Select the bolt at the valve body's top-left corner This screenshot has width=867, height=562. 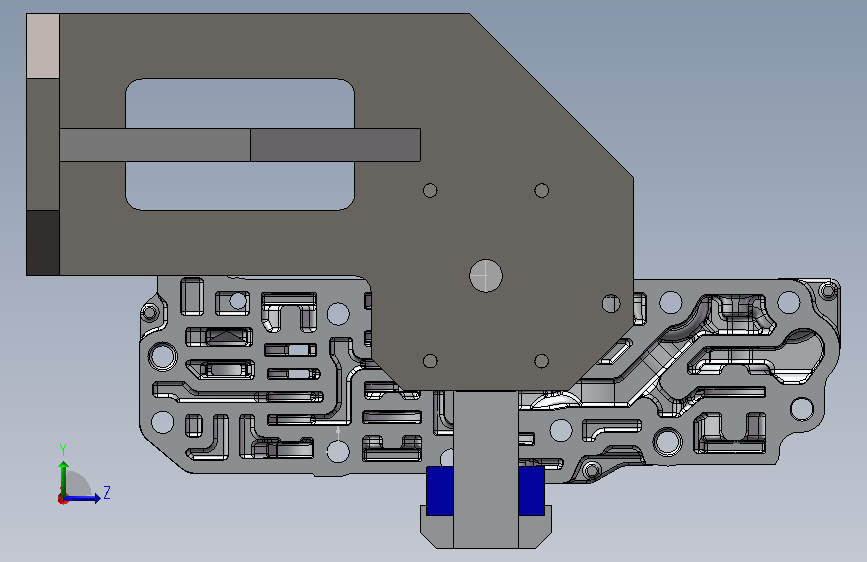pyautogui.click(x=149, y=313)
